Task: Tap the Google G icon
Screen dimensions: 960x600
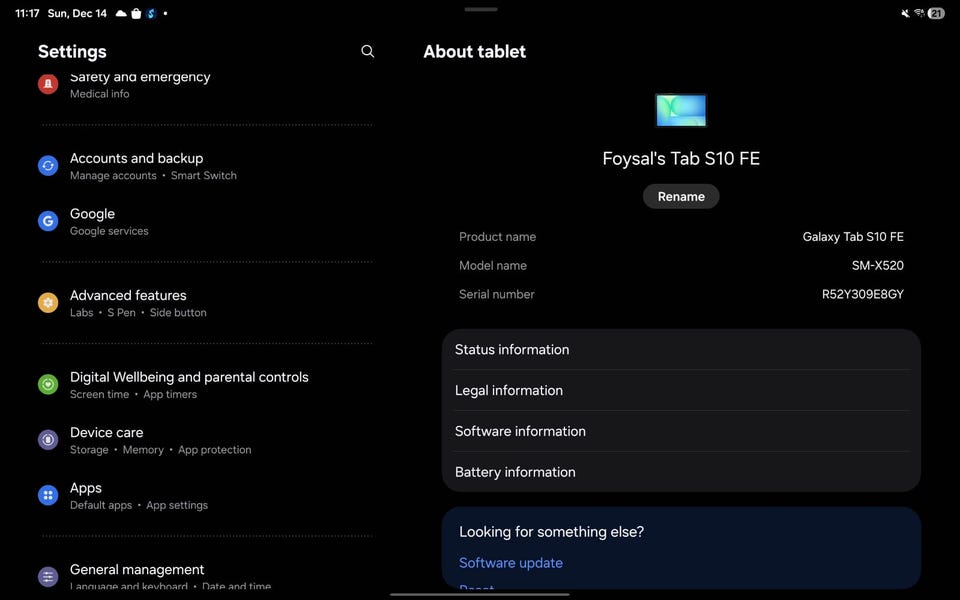Action: 48,221
